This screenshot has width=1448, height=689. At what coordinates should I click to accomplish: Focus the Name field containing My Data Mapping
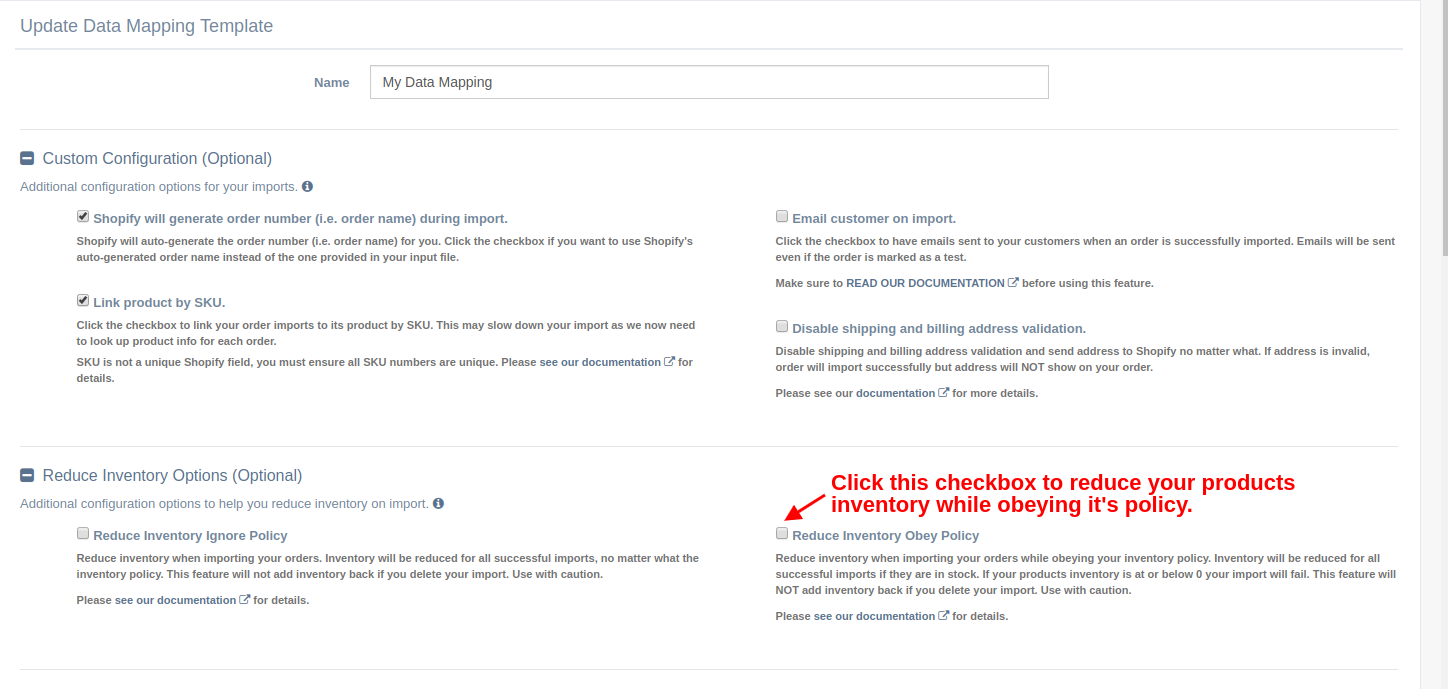709,82
